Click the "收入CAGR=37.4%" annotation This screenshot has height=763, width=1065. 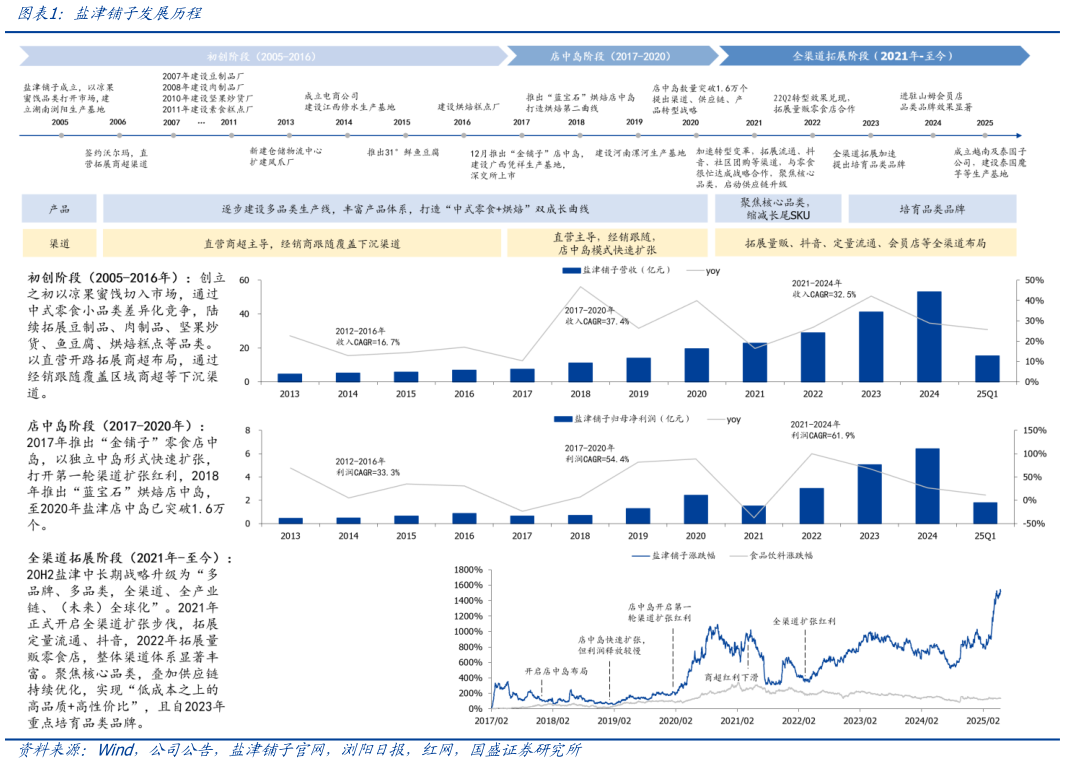(x=598, y=321)
